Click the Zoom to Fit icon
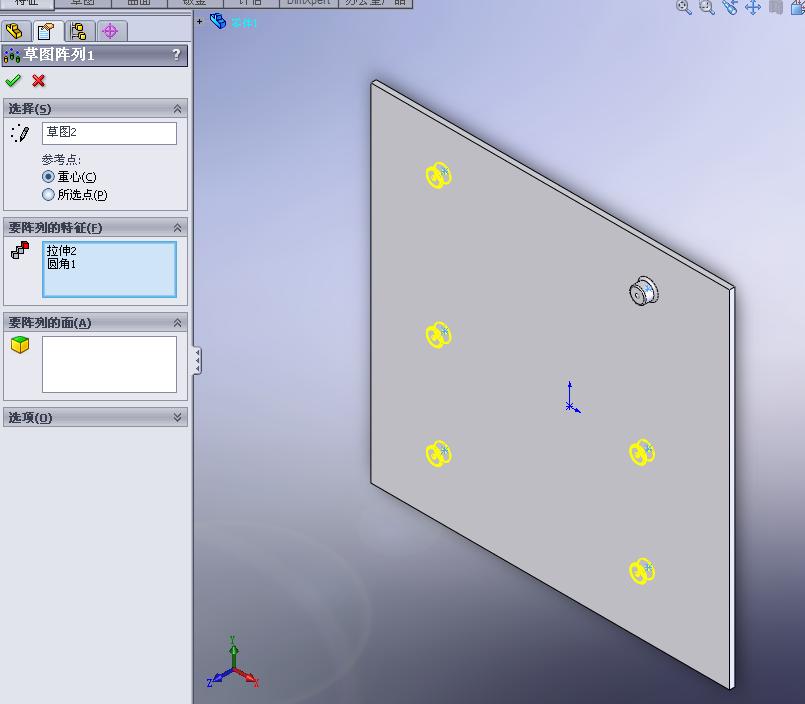 [x=684, y=7]
